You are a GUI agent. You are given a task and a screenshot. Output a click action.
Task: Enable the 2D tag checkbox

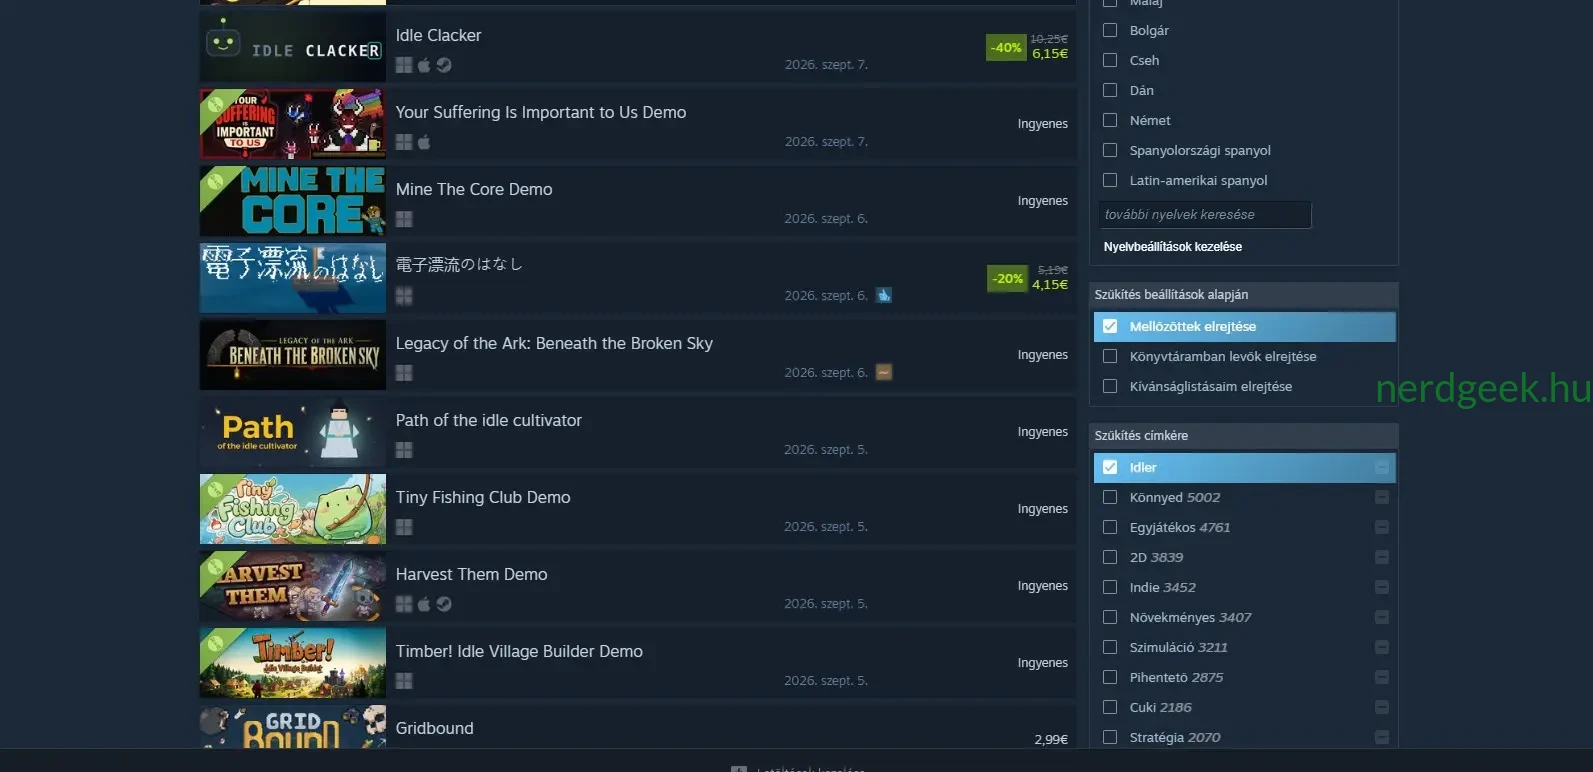coord(1110,557)
